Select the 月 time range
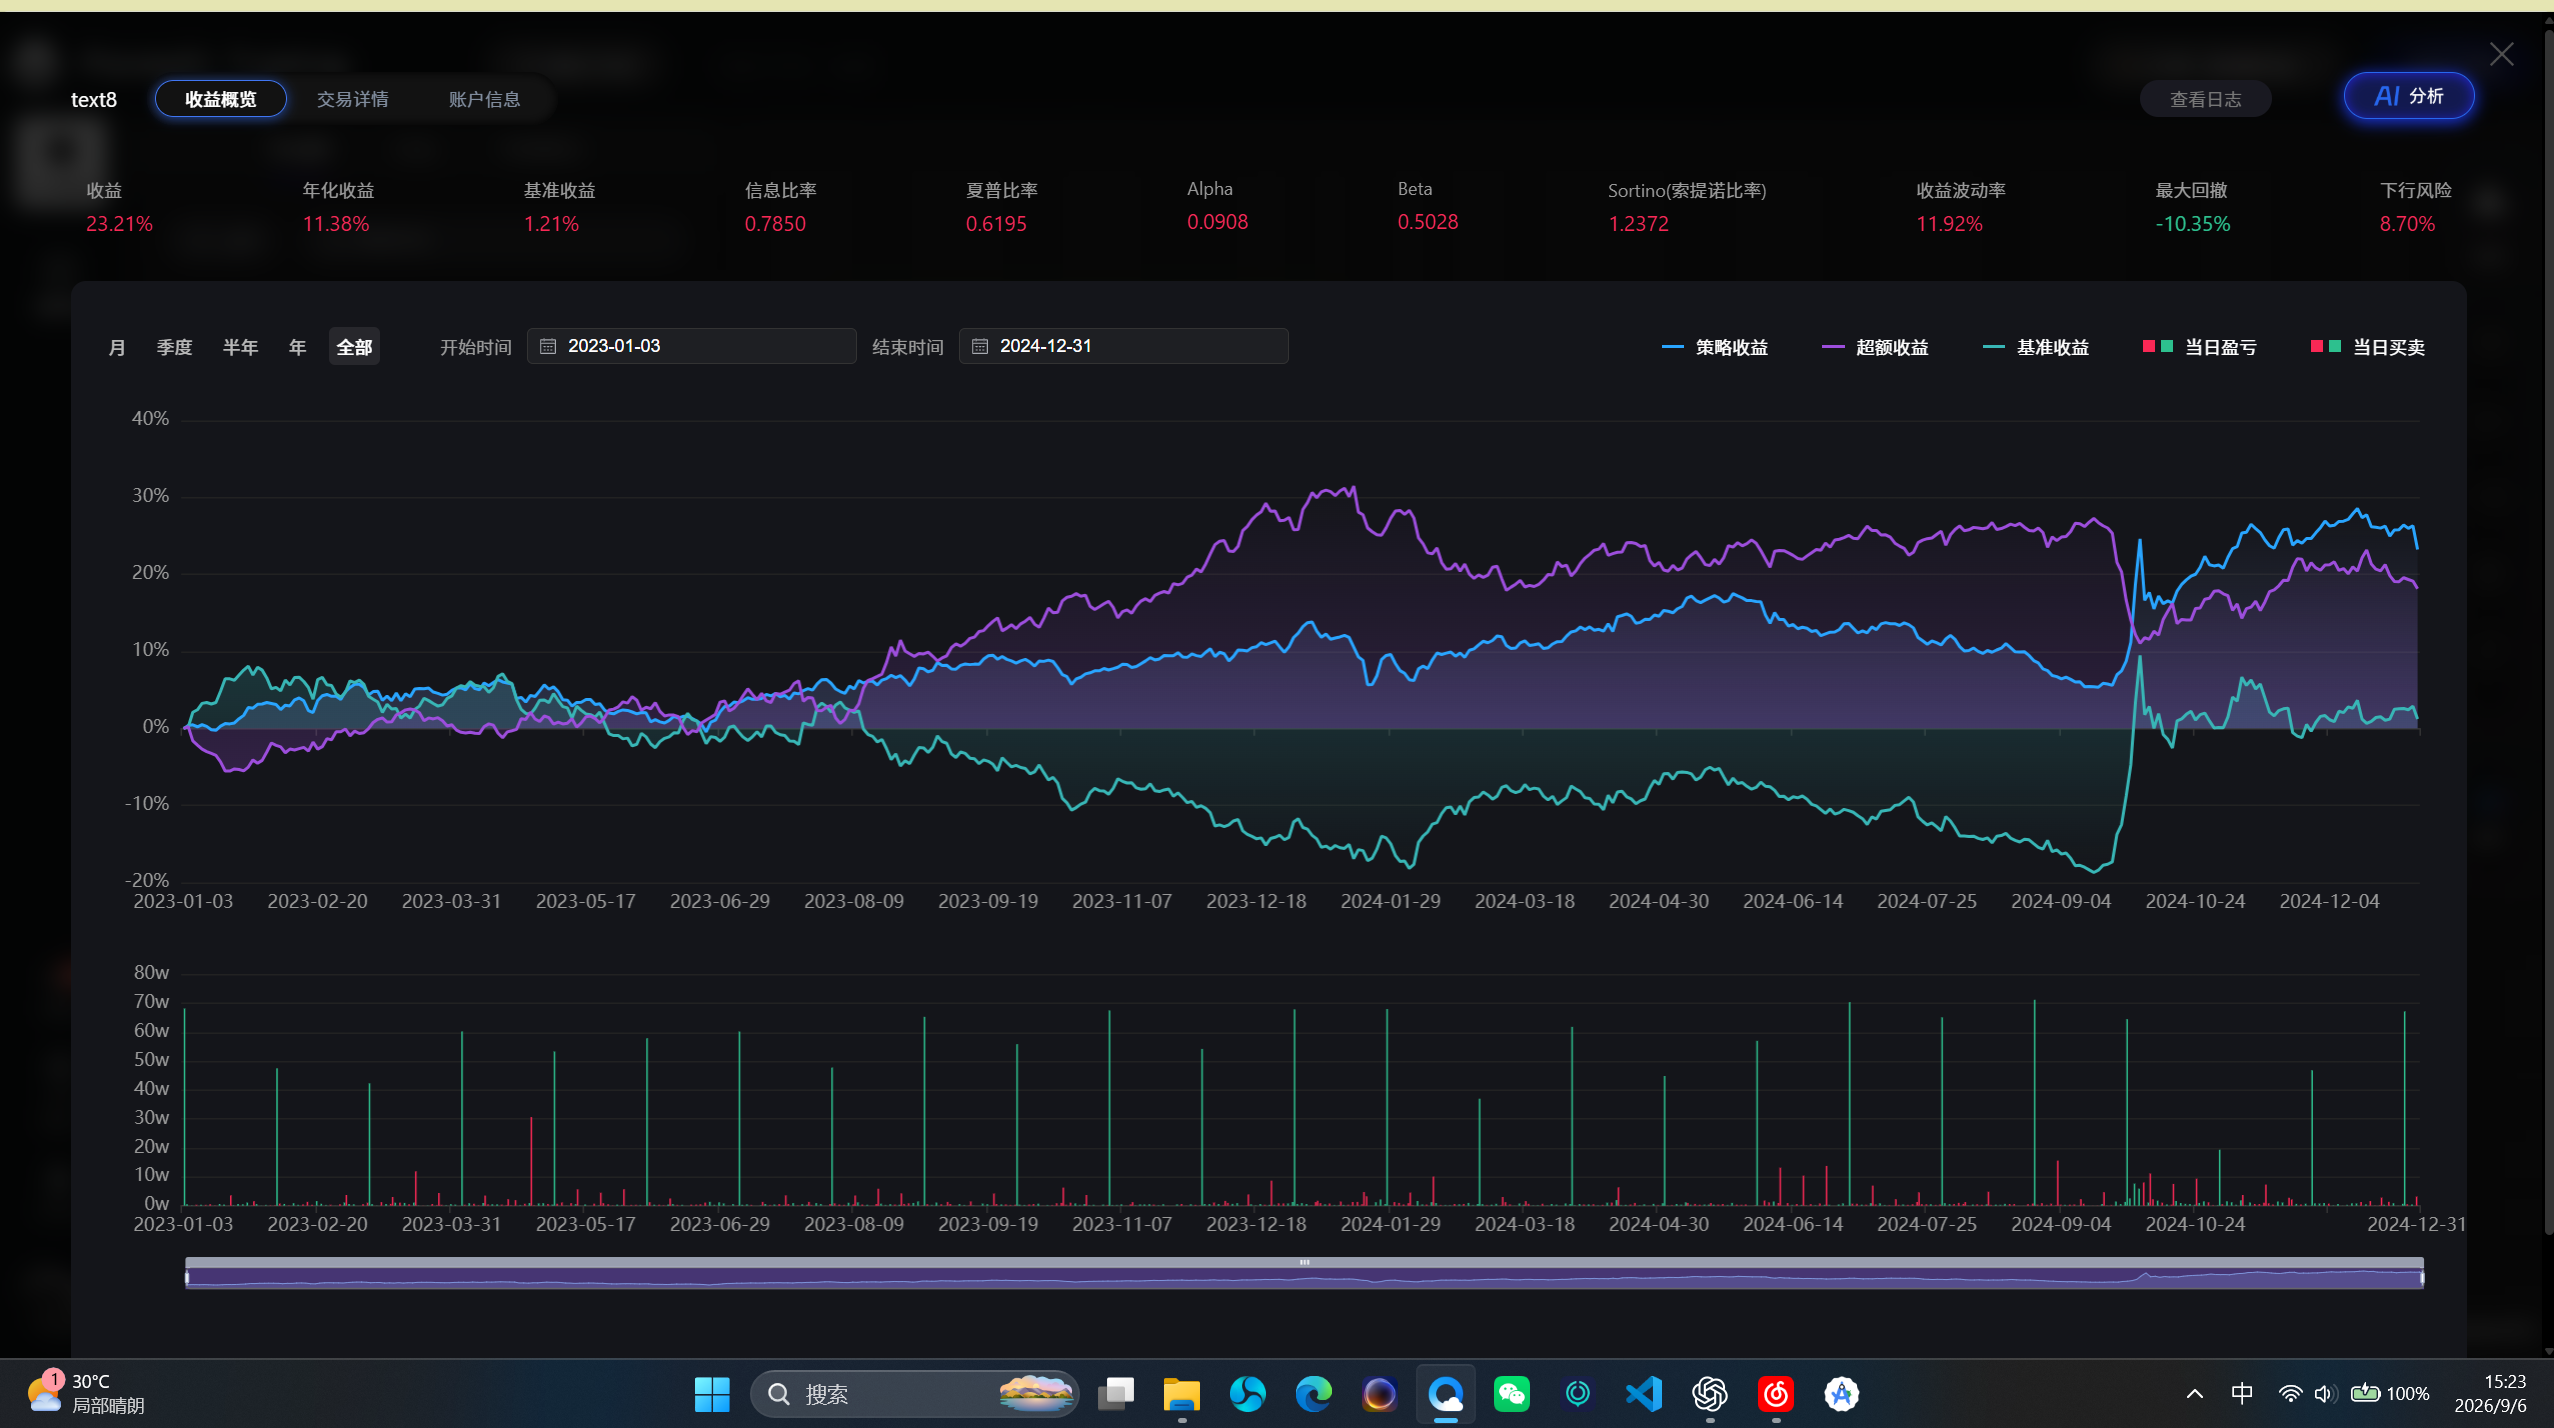Viewport: 2554px width, 1428px height. pos(117,347)
